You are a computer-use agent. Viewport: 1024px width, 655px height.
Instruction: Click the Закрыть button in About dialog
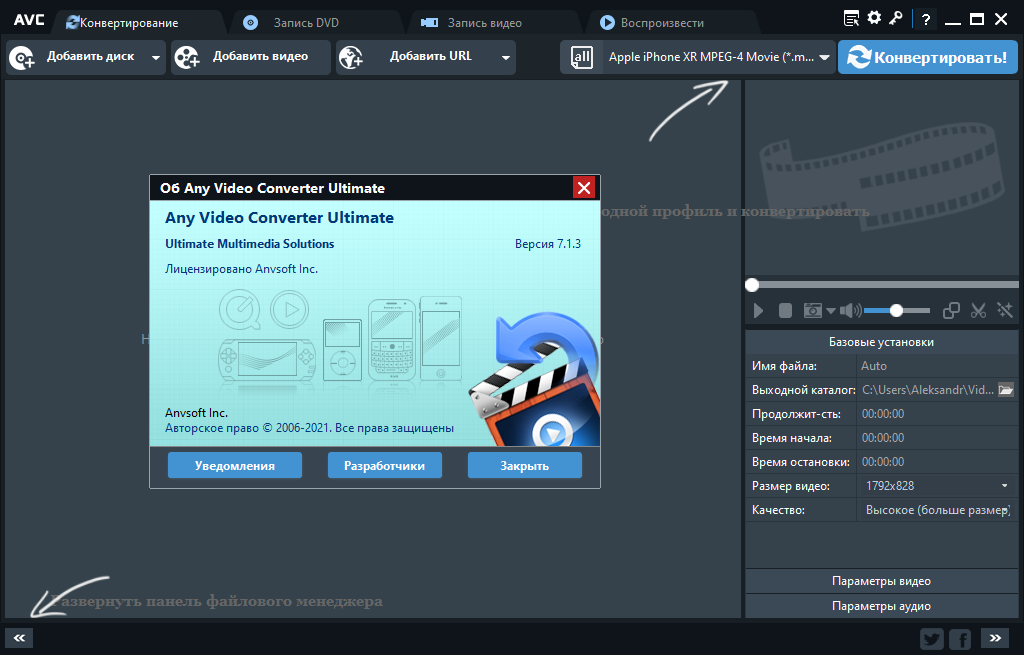524,466
